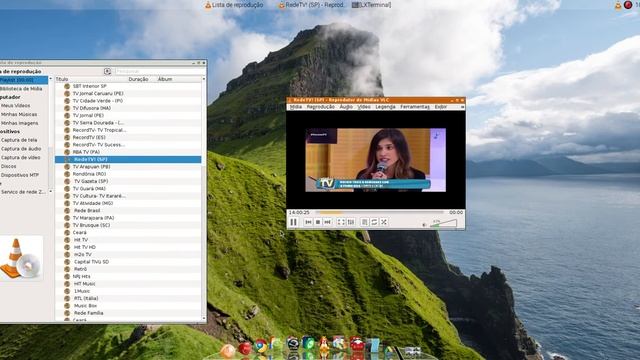Select TV Difusora (MA) channel
The width and height of the screenshot is (640, 360).
tap(128, 108)
